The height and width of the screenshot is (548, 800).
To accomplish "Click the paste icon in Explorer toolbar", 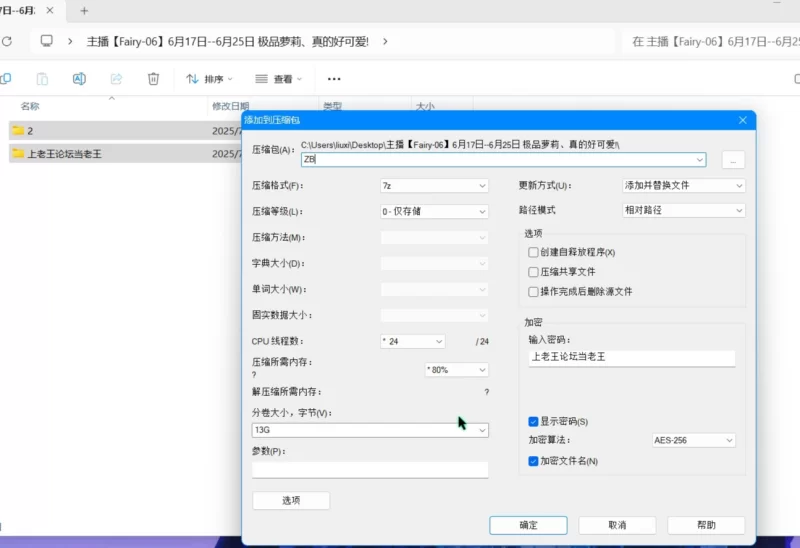I will coord(42,79).
